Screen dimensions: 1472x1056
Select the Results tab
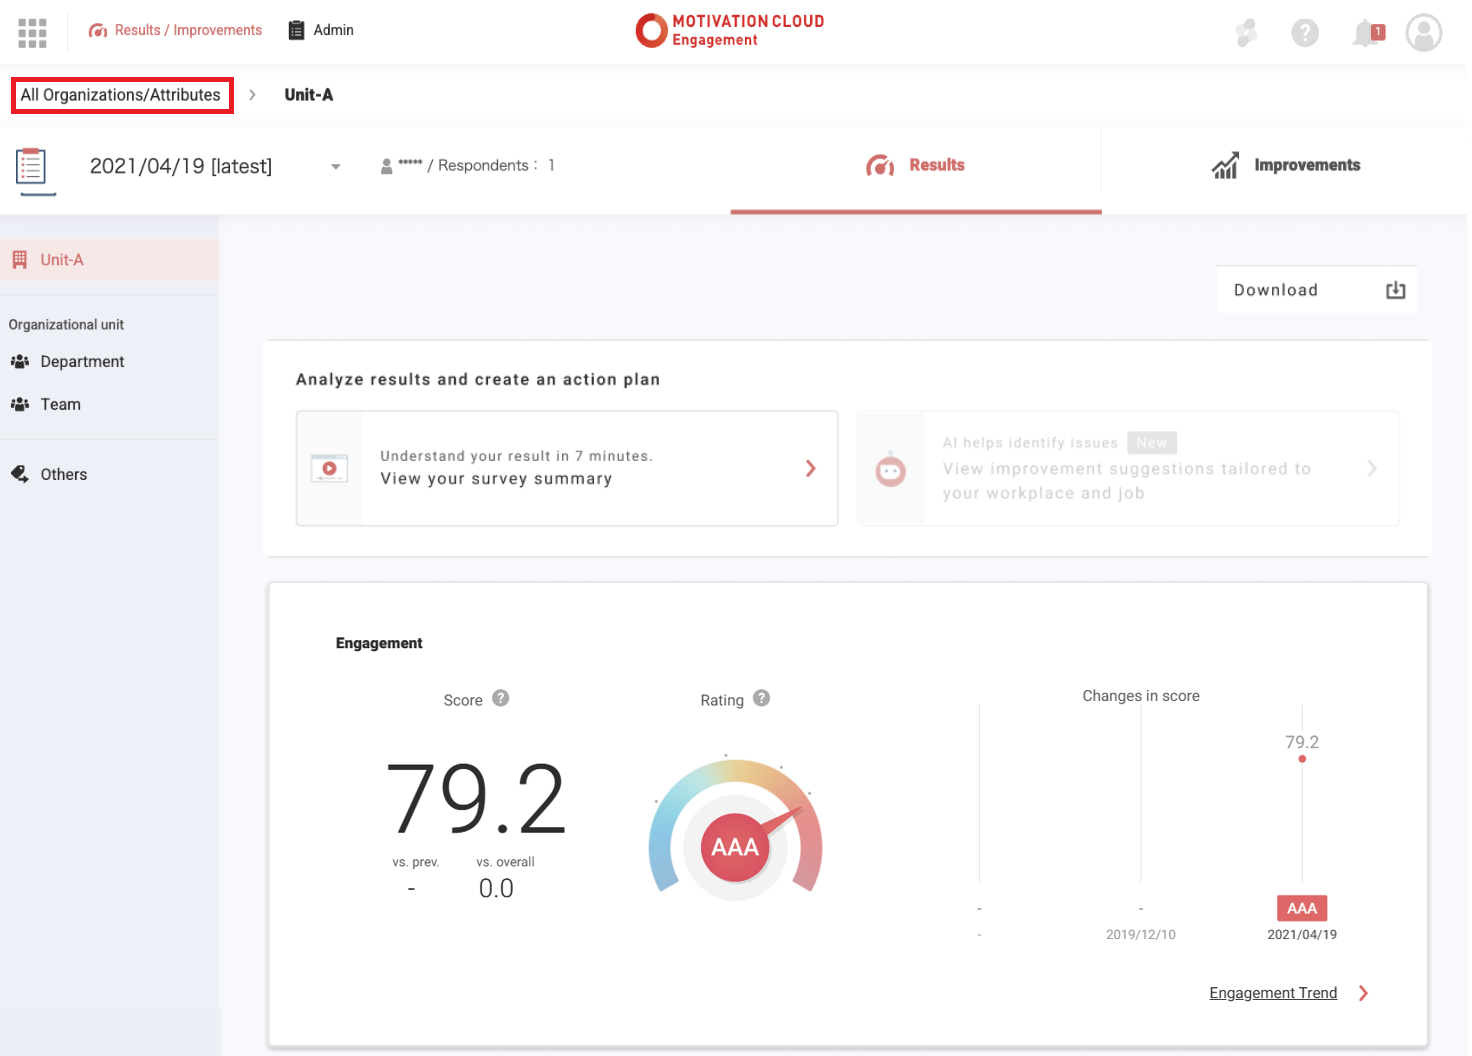pos(915,166)
